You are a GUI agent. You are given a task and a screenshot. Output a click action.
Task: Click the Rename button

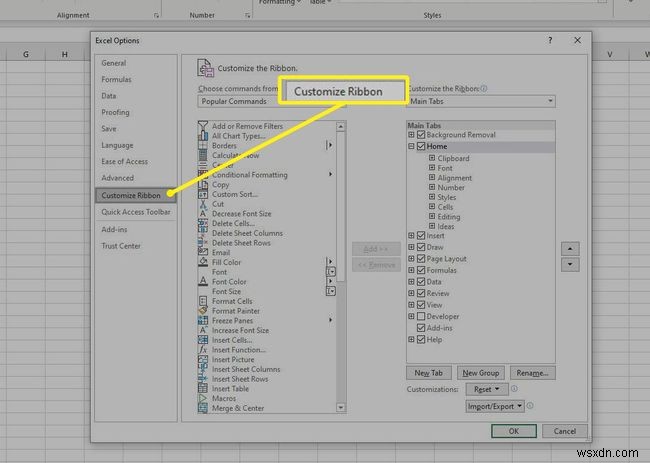(532, 373)
